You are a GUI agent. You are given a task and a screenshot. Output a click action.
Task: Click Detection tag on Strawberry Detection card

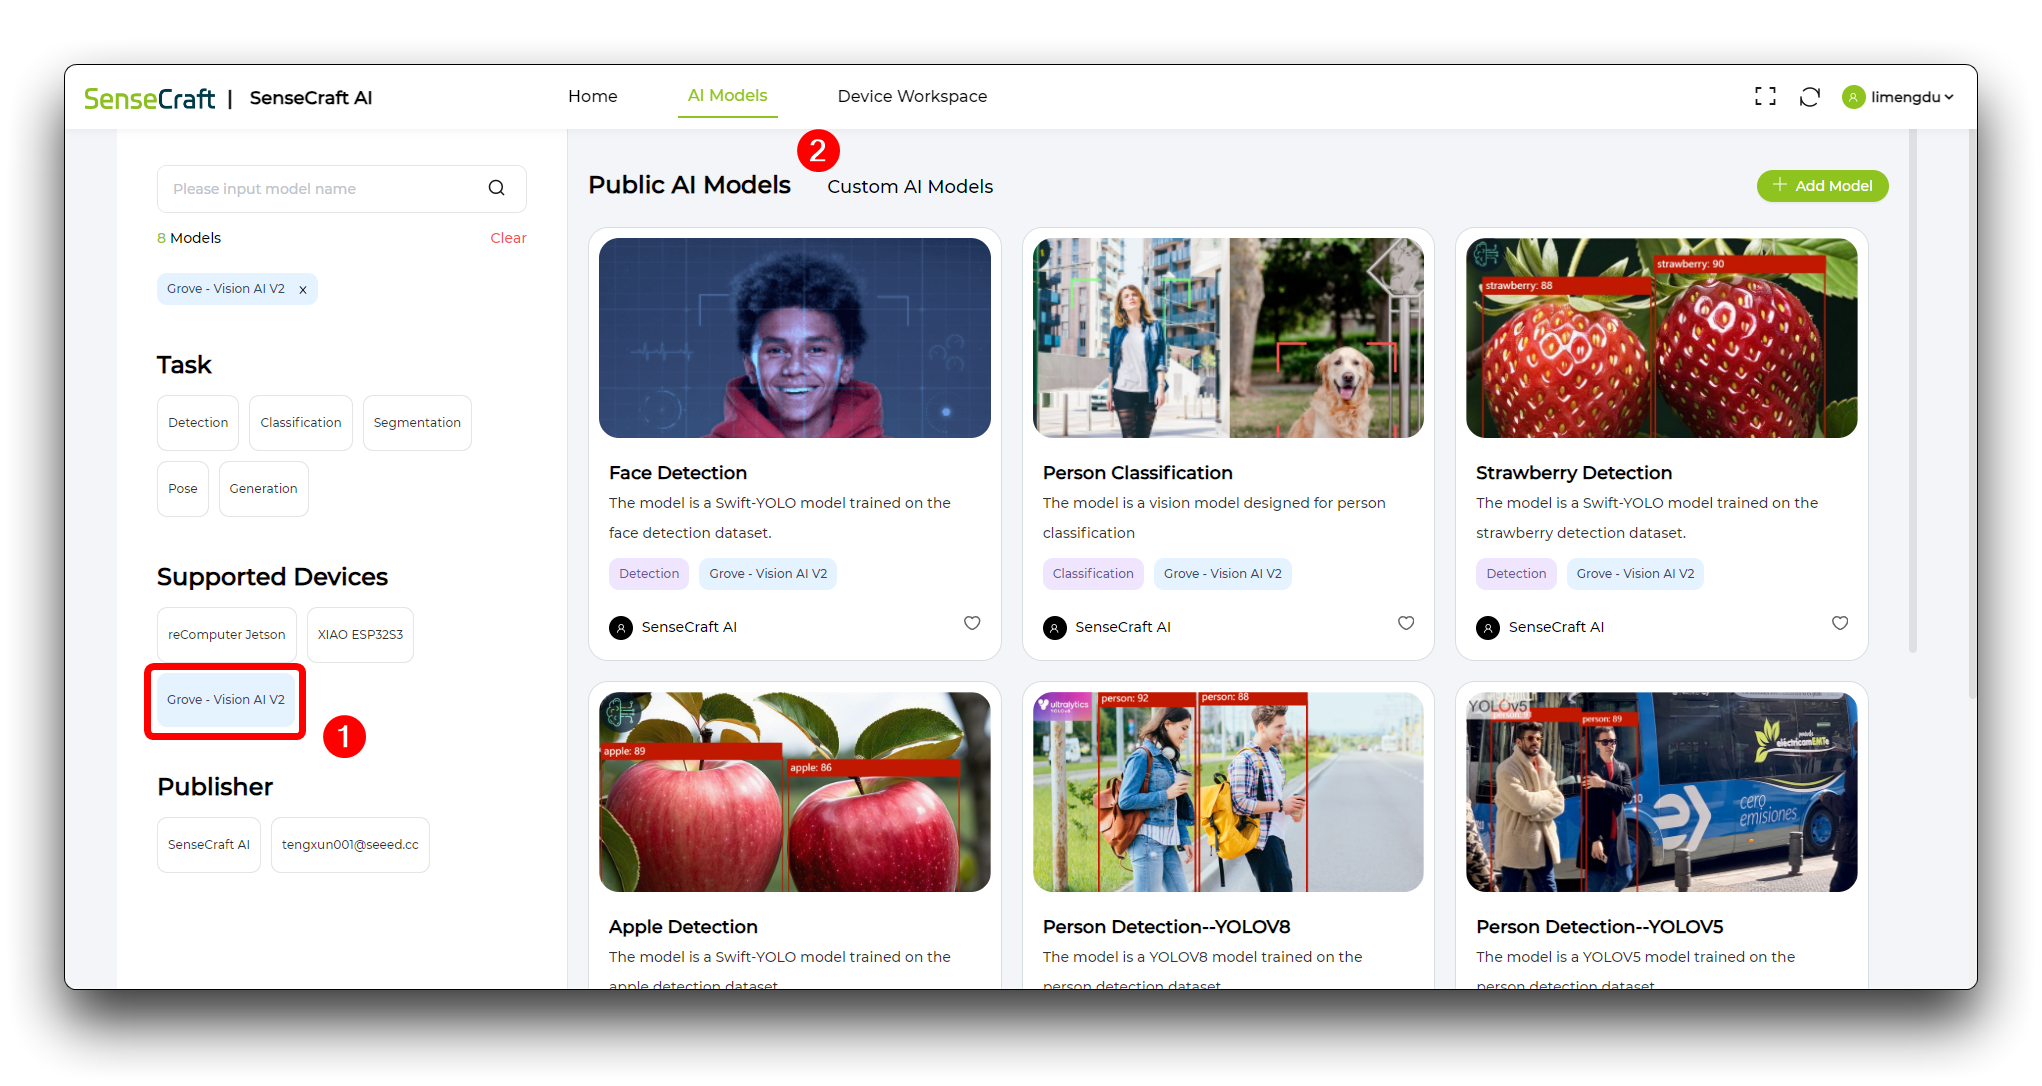[1516, 574]
